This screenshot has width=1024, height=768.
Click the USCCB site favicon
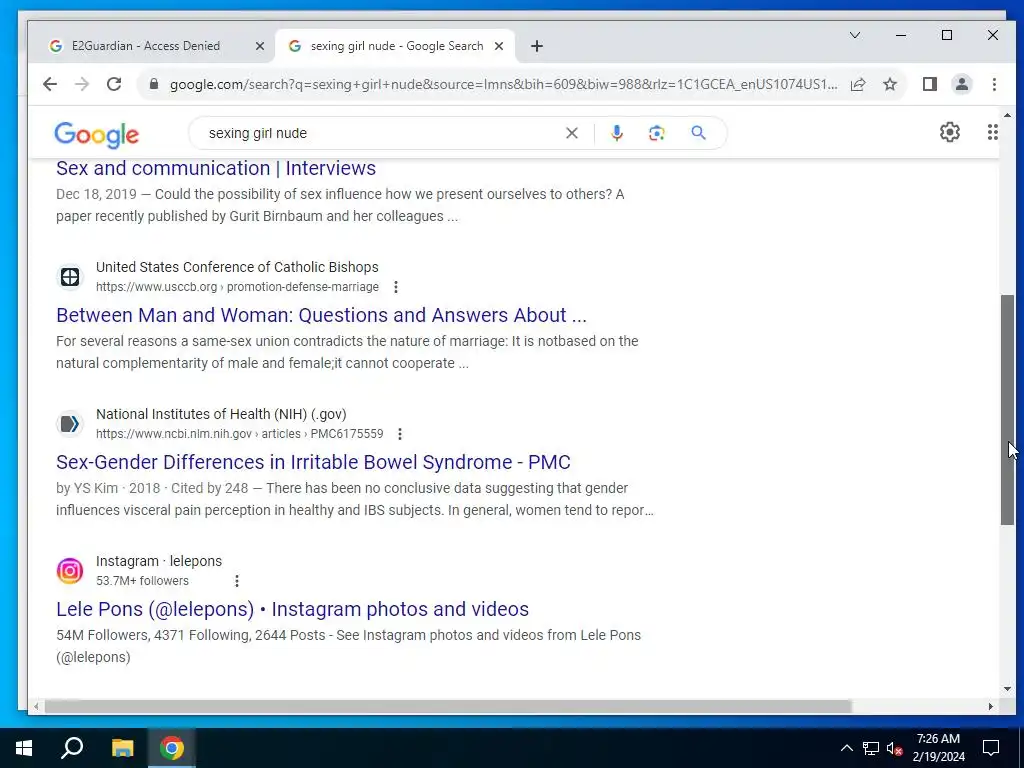tap(70, 277)
